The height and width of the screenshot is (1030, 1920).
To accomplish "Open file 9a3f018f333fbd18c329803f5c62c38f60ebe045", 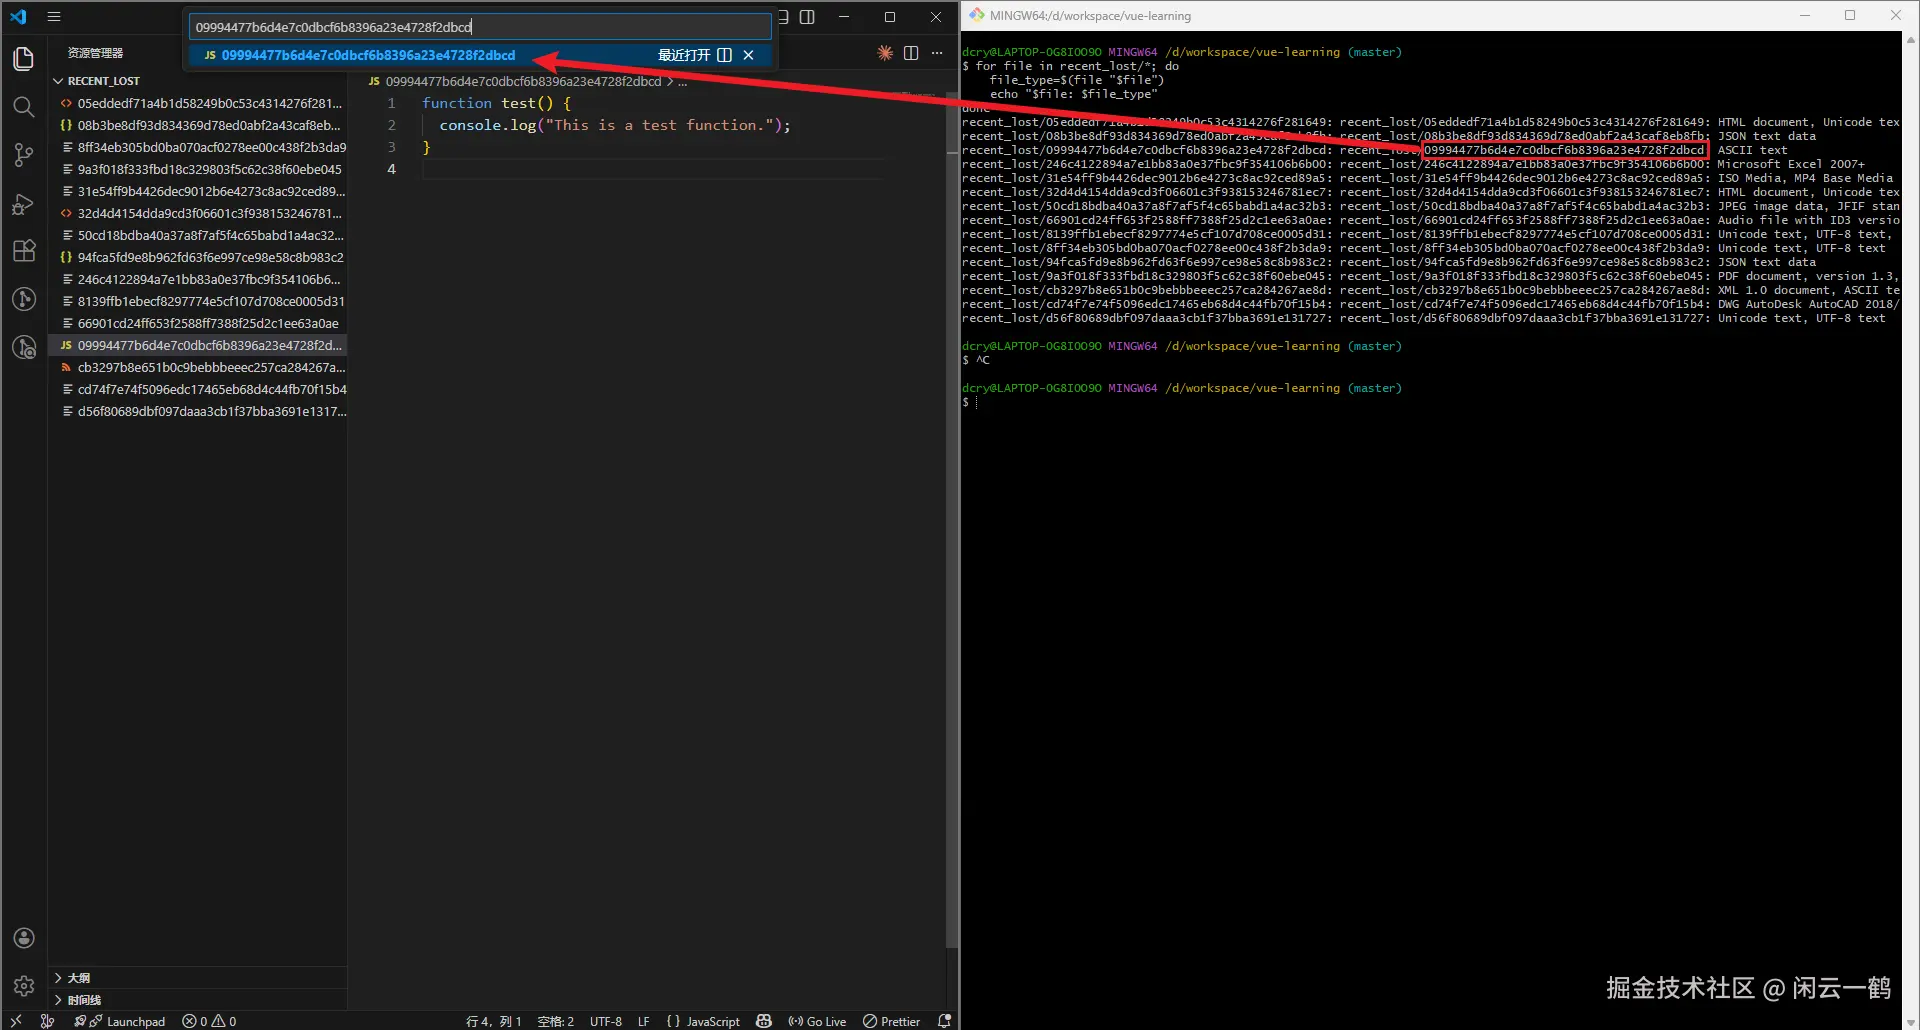I will 198,169.
